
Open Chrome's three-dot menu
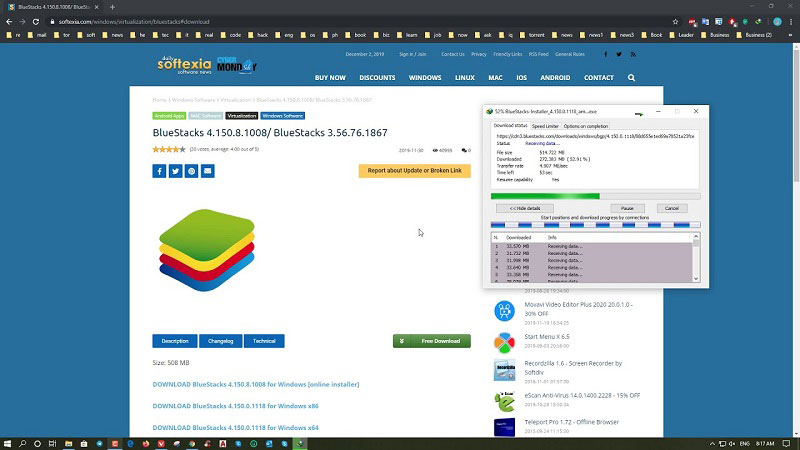click(x=791, y=22)
